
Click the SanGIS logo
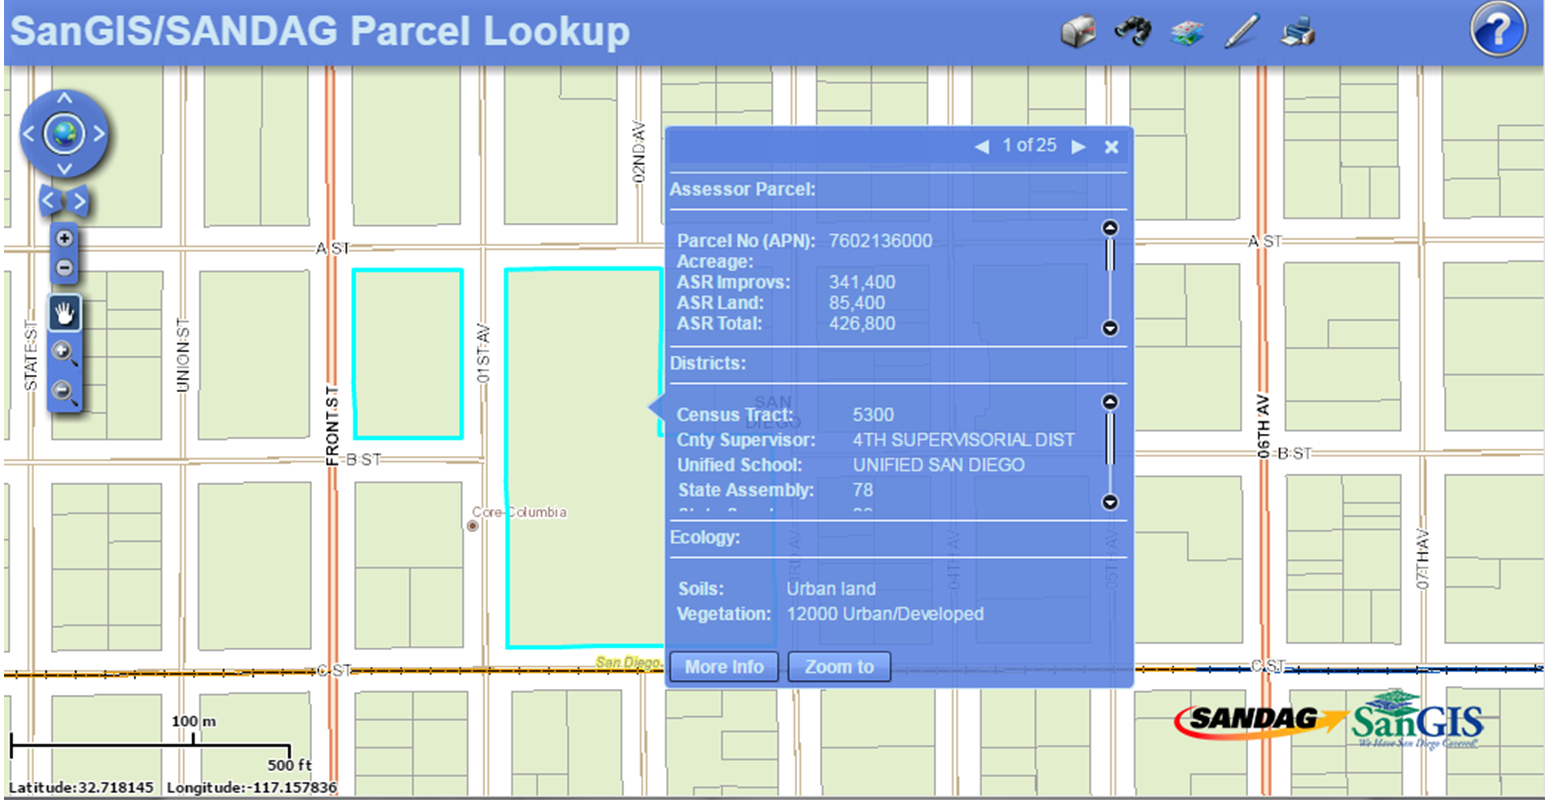1416,720
